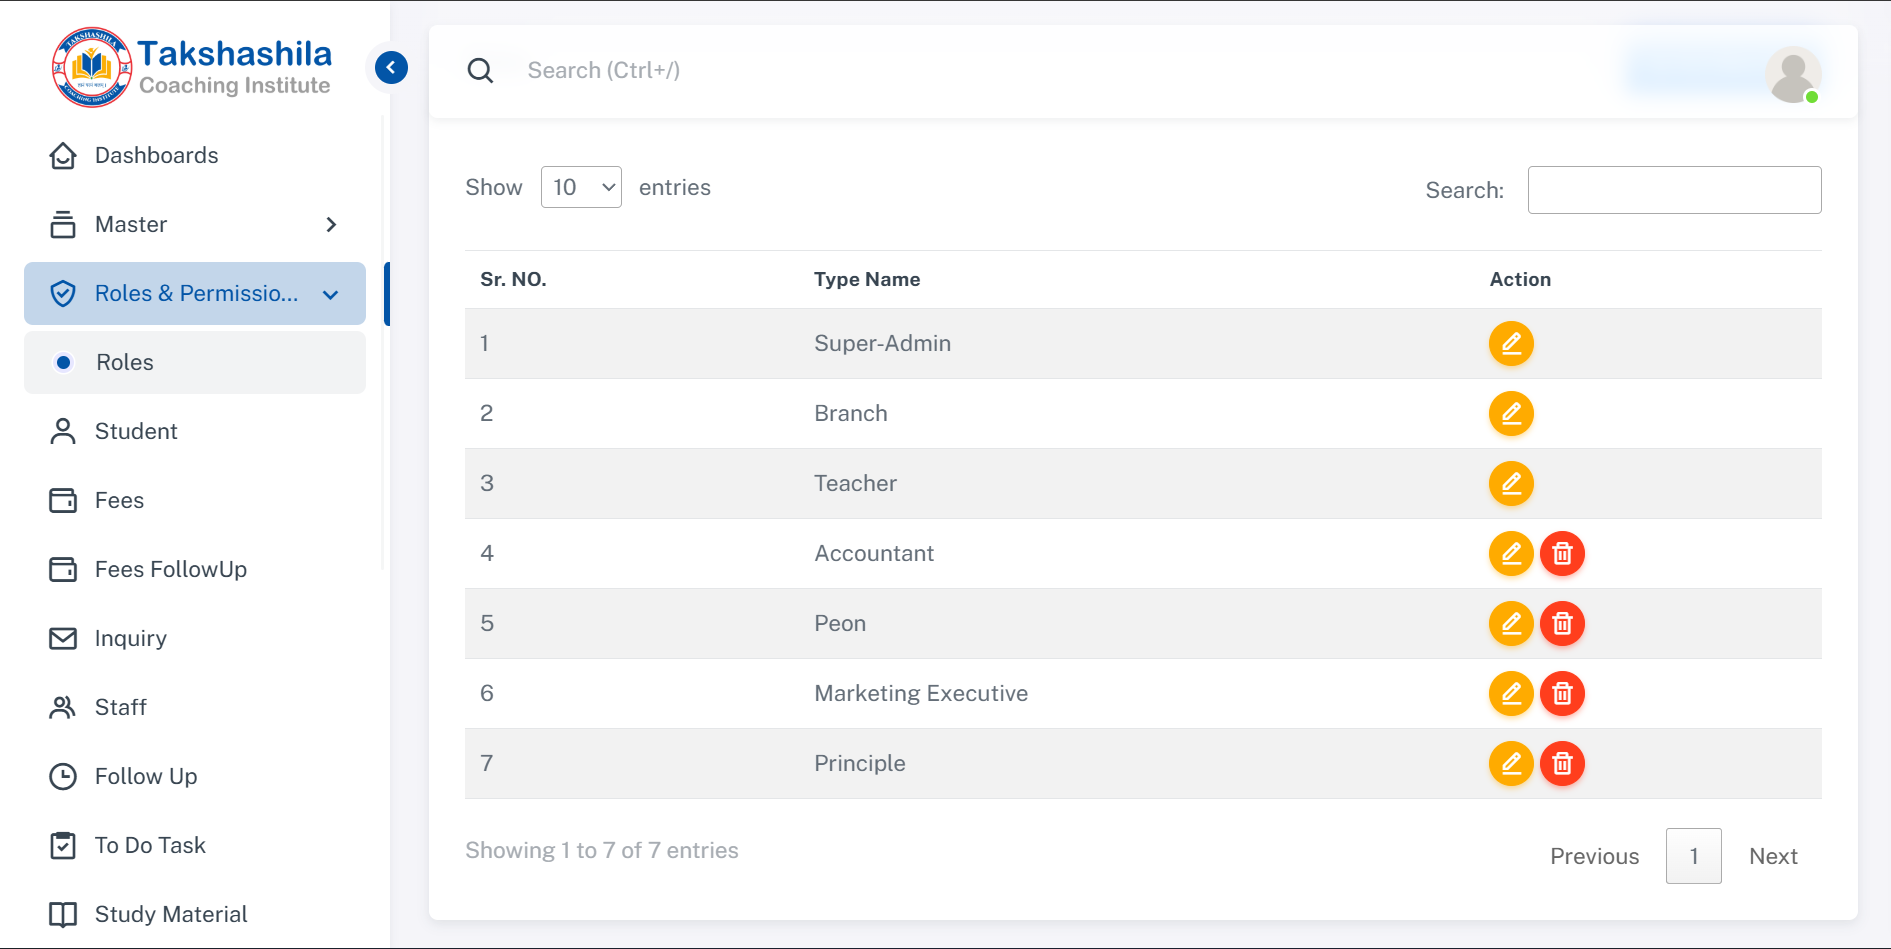Select the Roles submenu item
Viewport: 1891px width, 949px height.
pos(195,363)
